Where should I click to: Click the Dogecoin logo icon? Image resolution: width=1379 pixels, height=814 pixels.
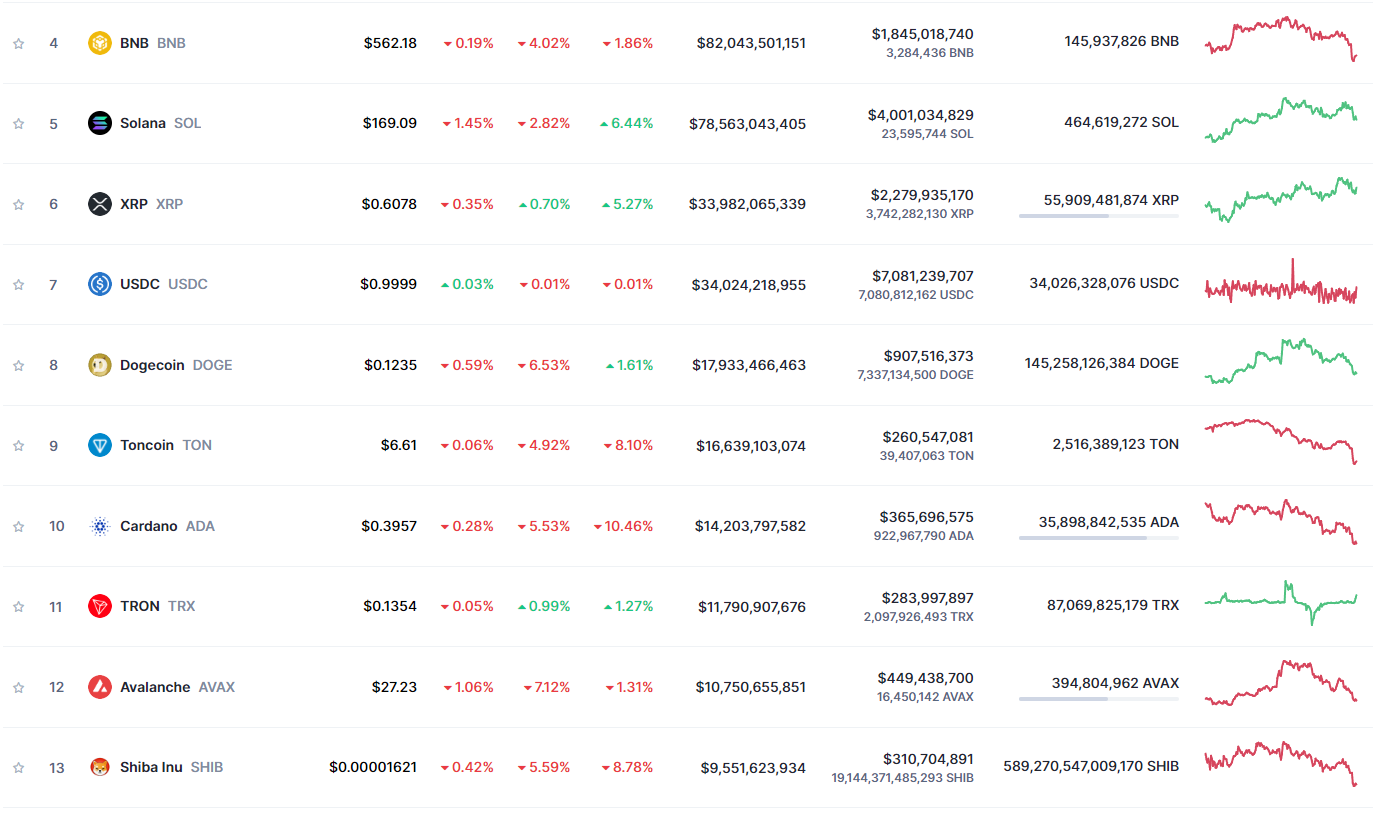tap(100, 365)
